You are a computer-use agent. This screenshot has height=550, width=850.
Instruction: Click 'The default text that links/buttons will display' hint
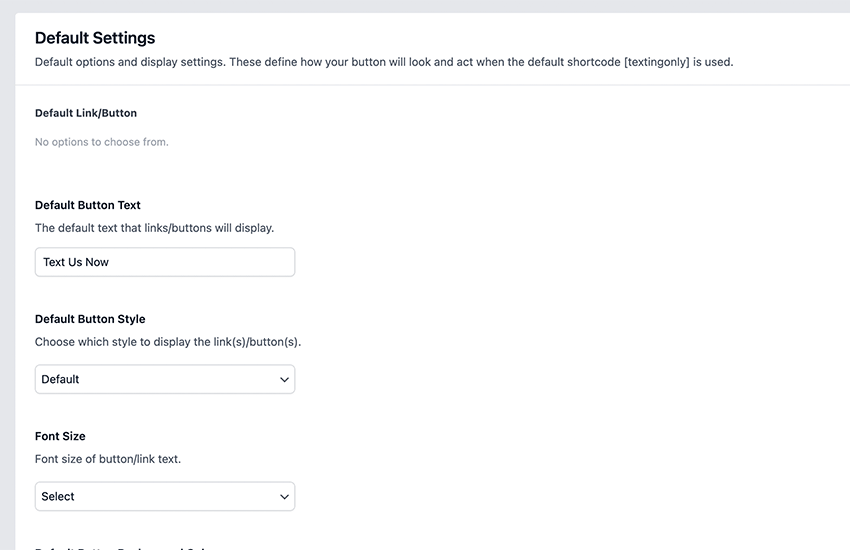154,228
